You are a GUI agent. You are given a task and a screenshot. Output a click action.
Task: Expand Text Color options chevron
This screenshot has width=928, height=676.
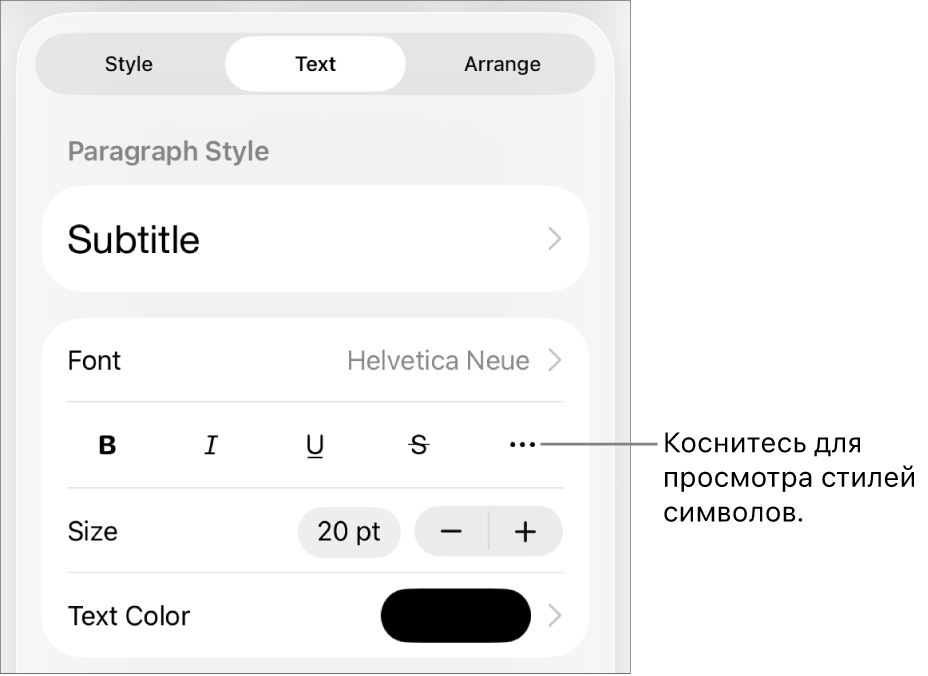click(555, 616)
